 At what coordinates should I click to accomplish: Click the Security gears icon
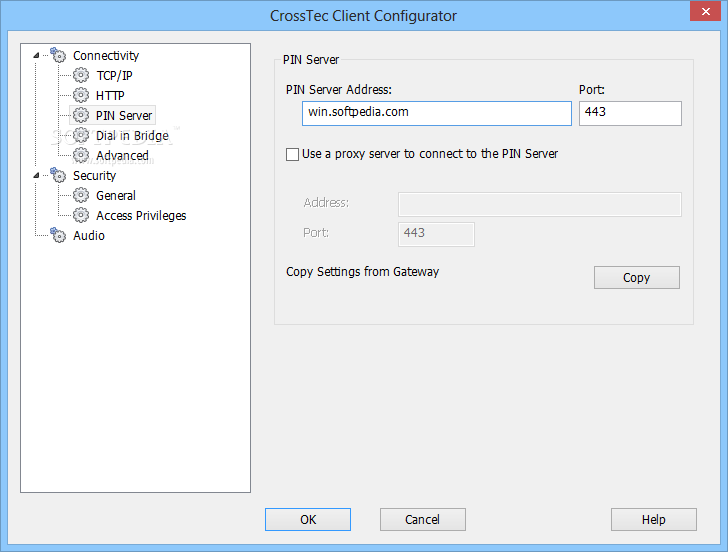tap(58, 175)
